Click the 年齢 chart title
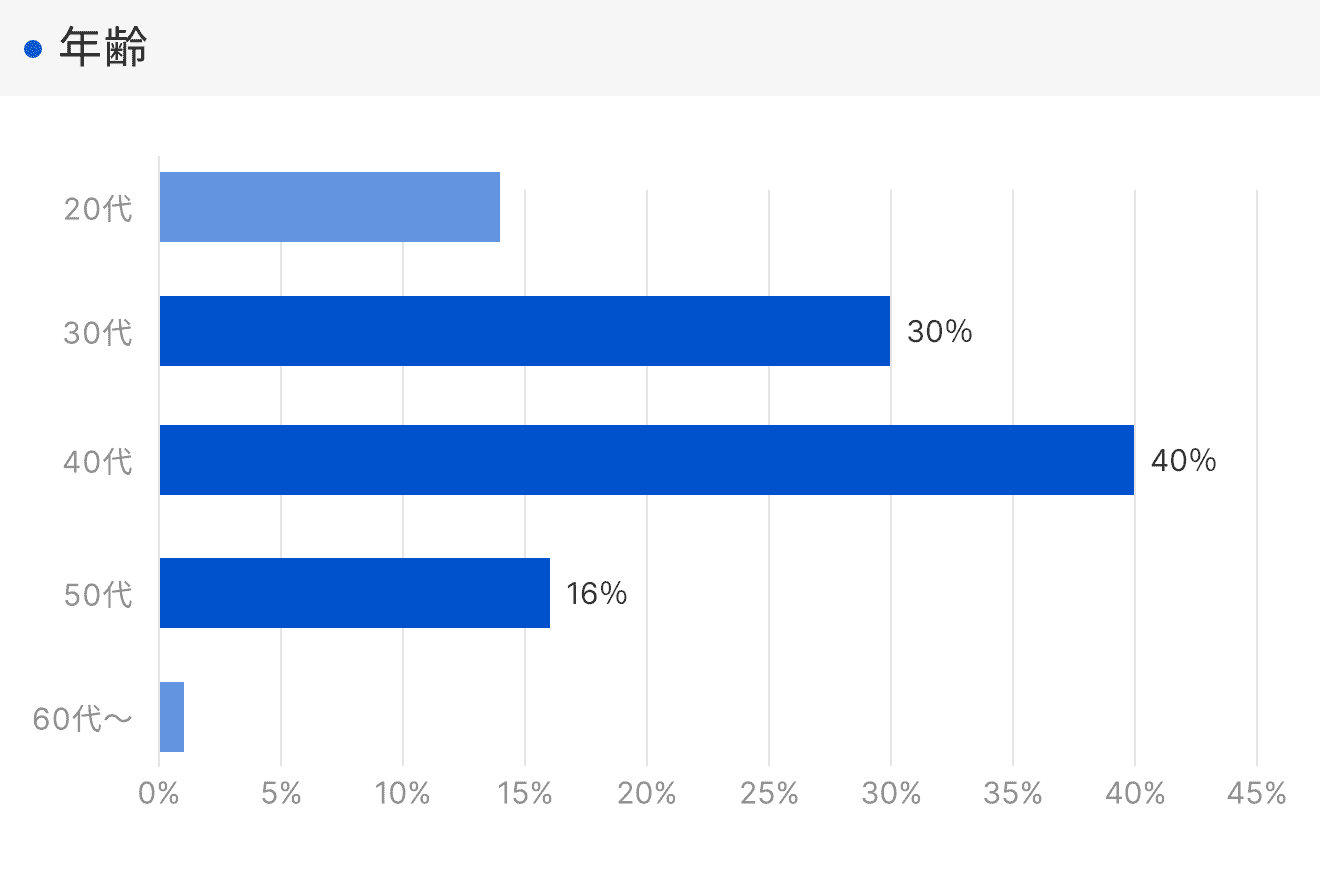Viewport: 1320px width, 871px height. (103, 48)
